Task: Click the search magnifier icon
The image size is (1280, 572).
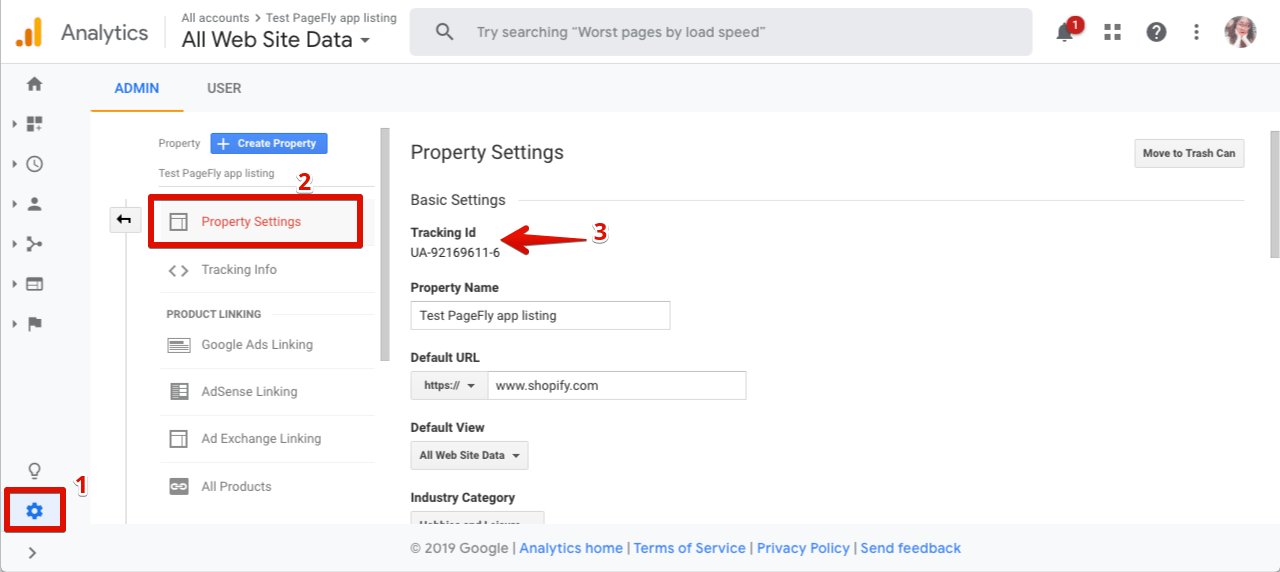Action: click(x=445, y=32)
